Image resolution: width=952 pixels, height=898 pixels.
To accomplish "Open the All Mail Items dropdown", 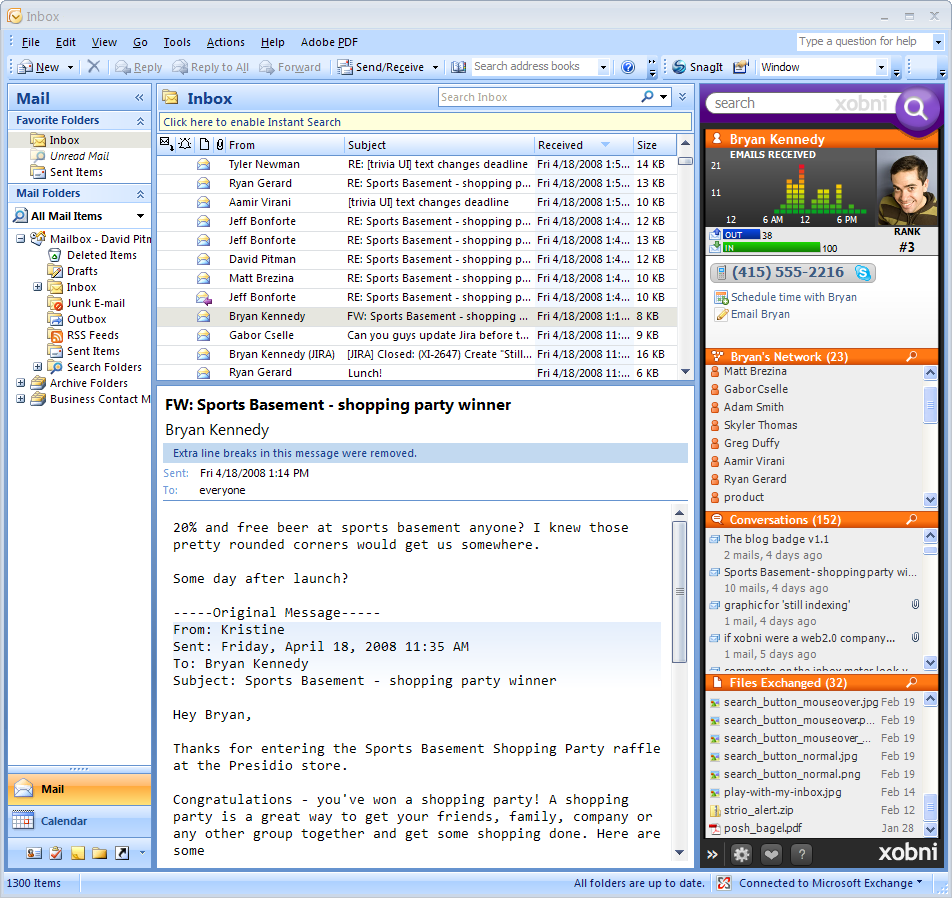I will point(140,216).
